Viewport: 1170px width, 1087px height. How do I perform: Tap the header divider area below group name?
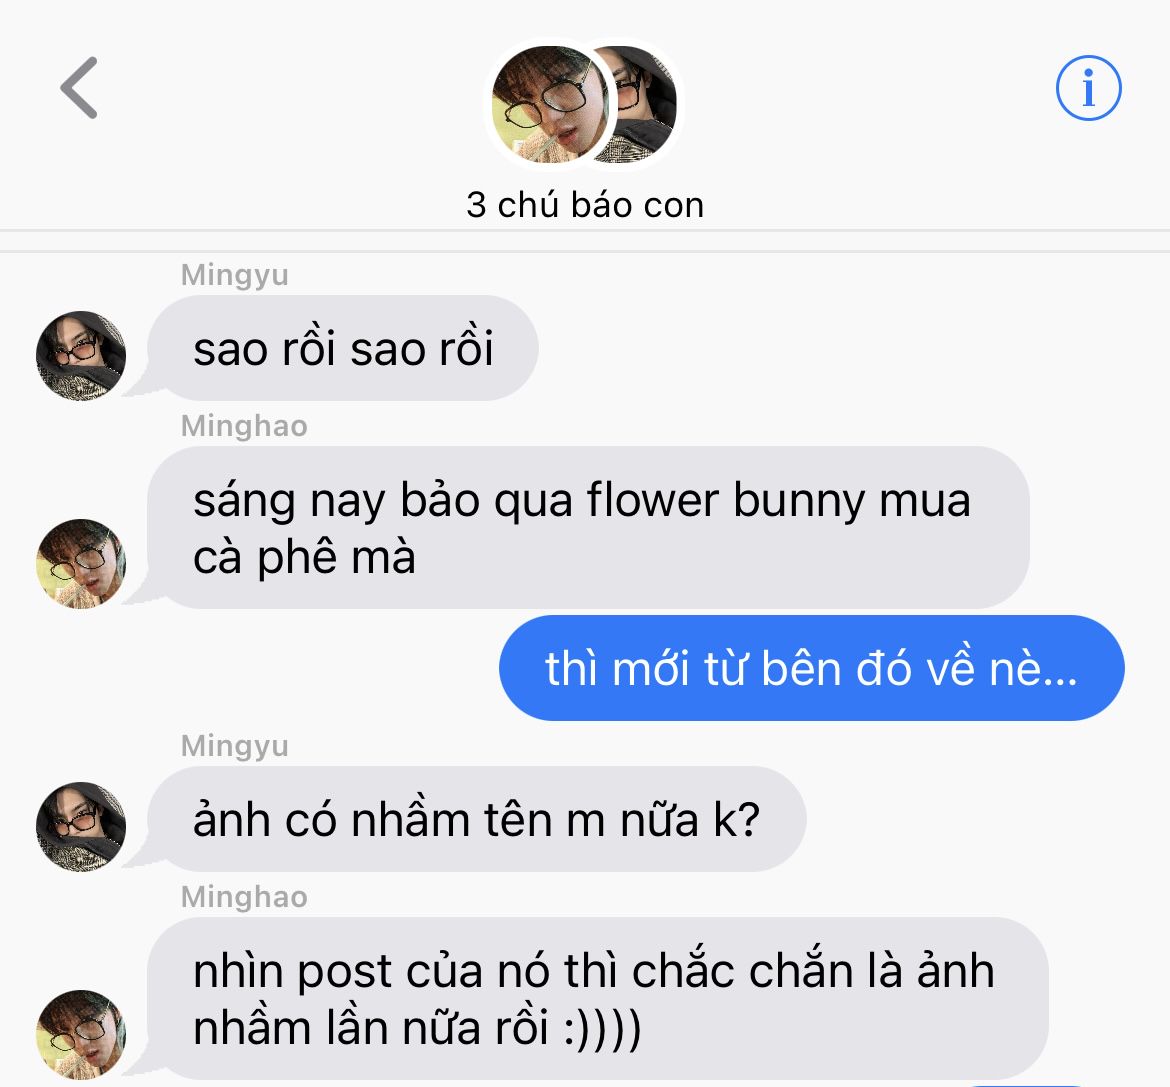pyautogui.click(x=585, y=241)
